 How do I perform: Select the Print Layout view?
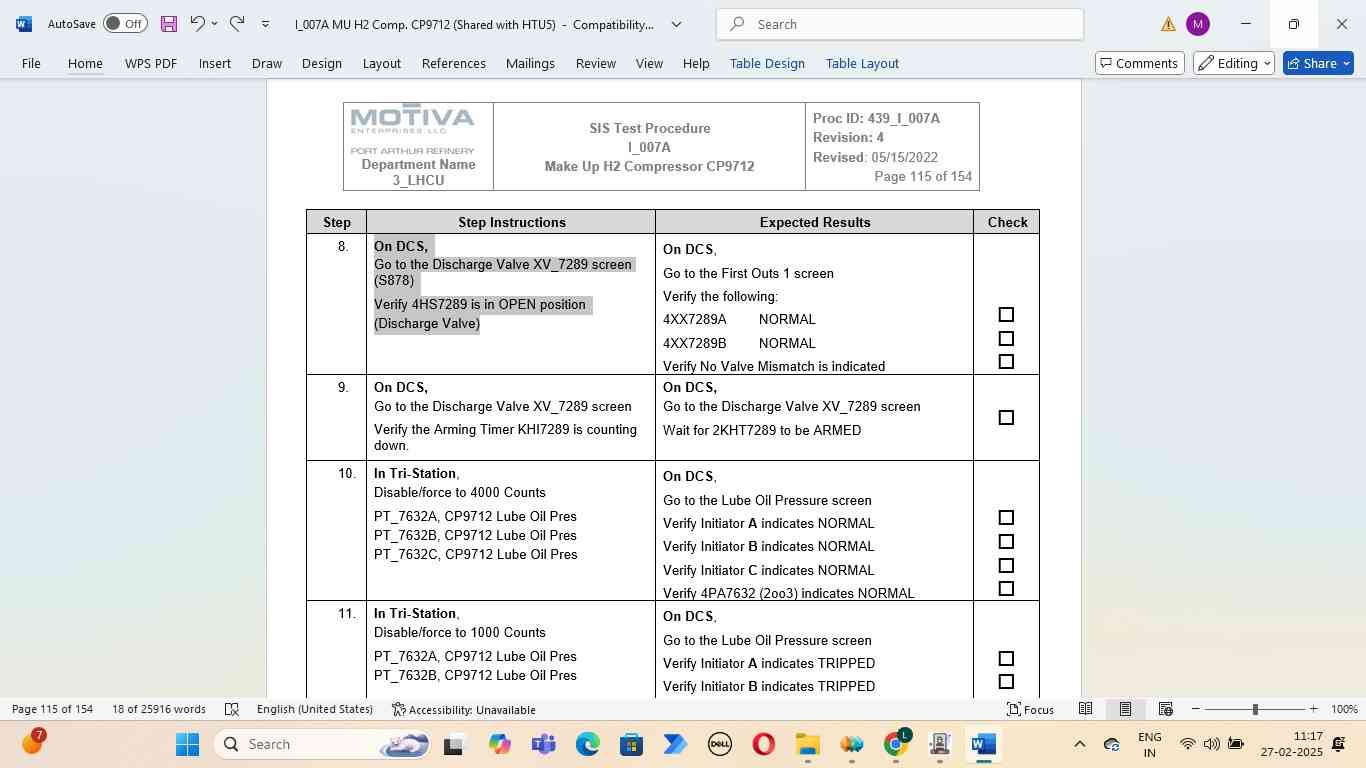[1125, 709]
